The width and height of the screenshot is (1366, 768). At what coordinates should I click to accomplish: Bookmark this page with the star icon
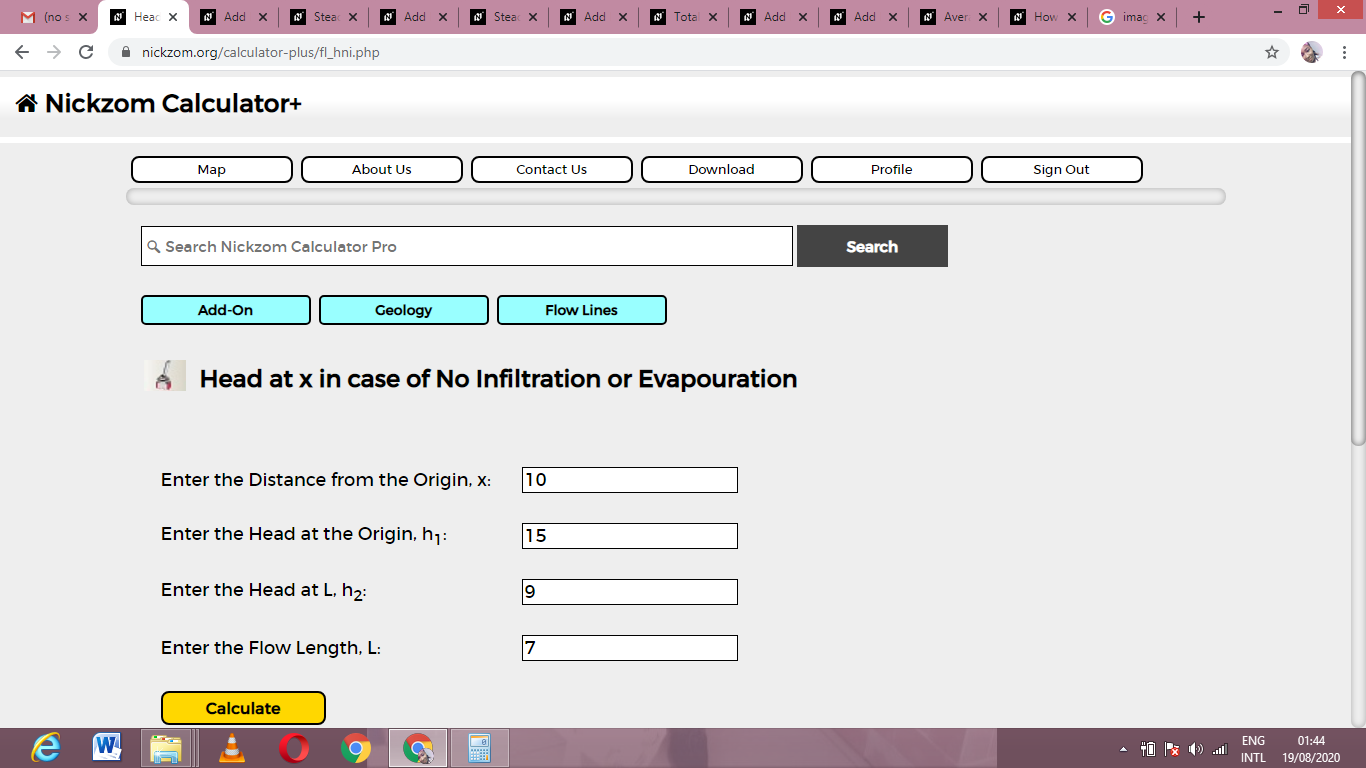1272,52
